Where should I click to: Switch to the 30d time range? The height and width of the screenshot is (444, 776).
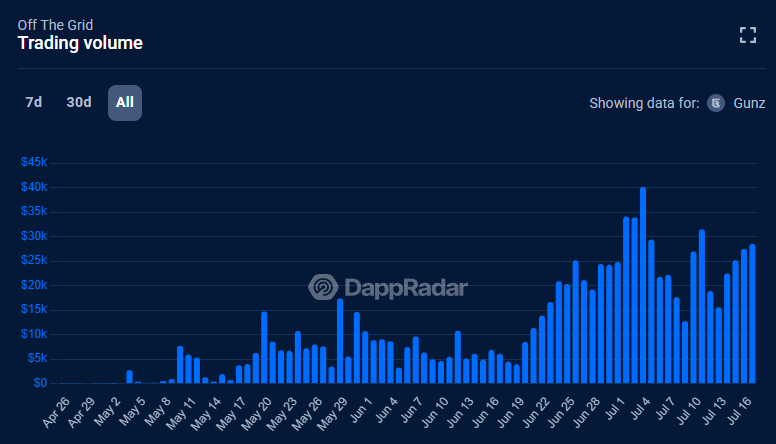79,102
